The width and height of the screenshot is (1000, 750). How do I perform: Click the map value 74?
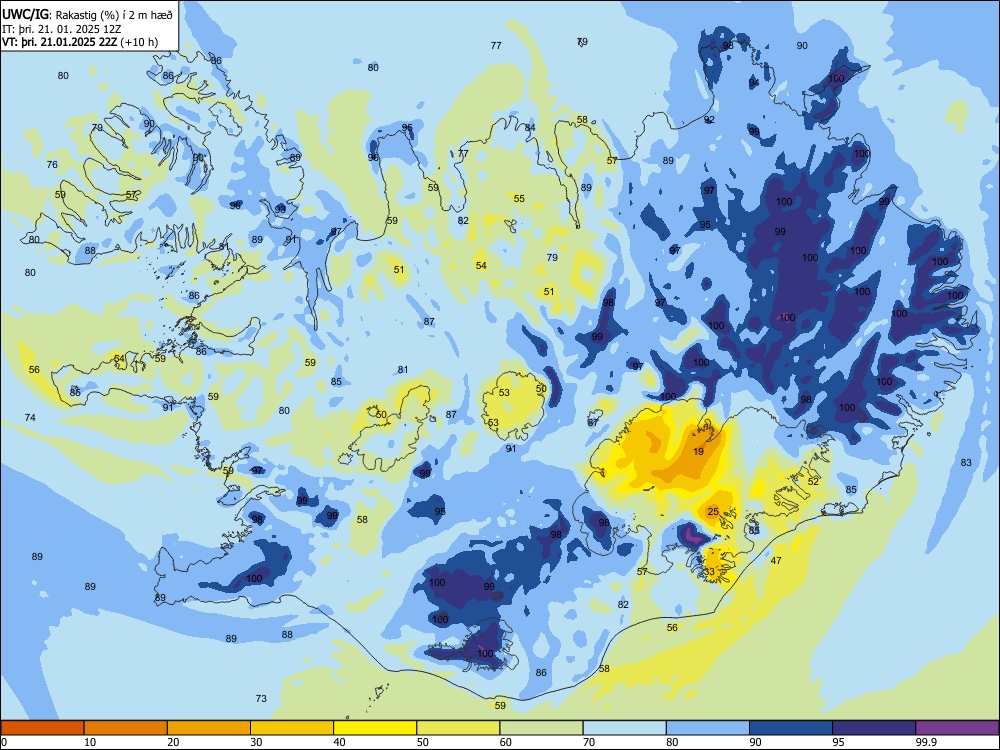tap(30, 418)
